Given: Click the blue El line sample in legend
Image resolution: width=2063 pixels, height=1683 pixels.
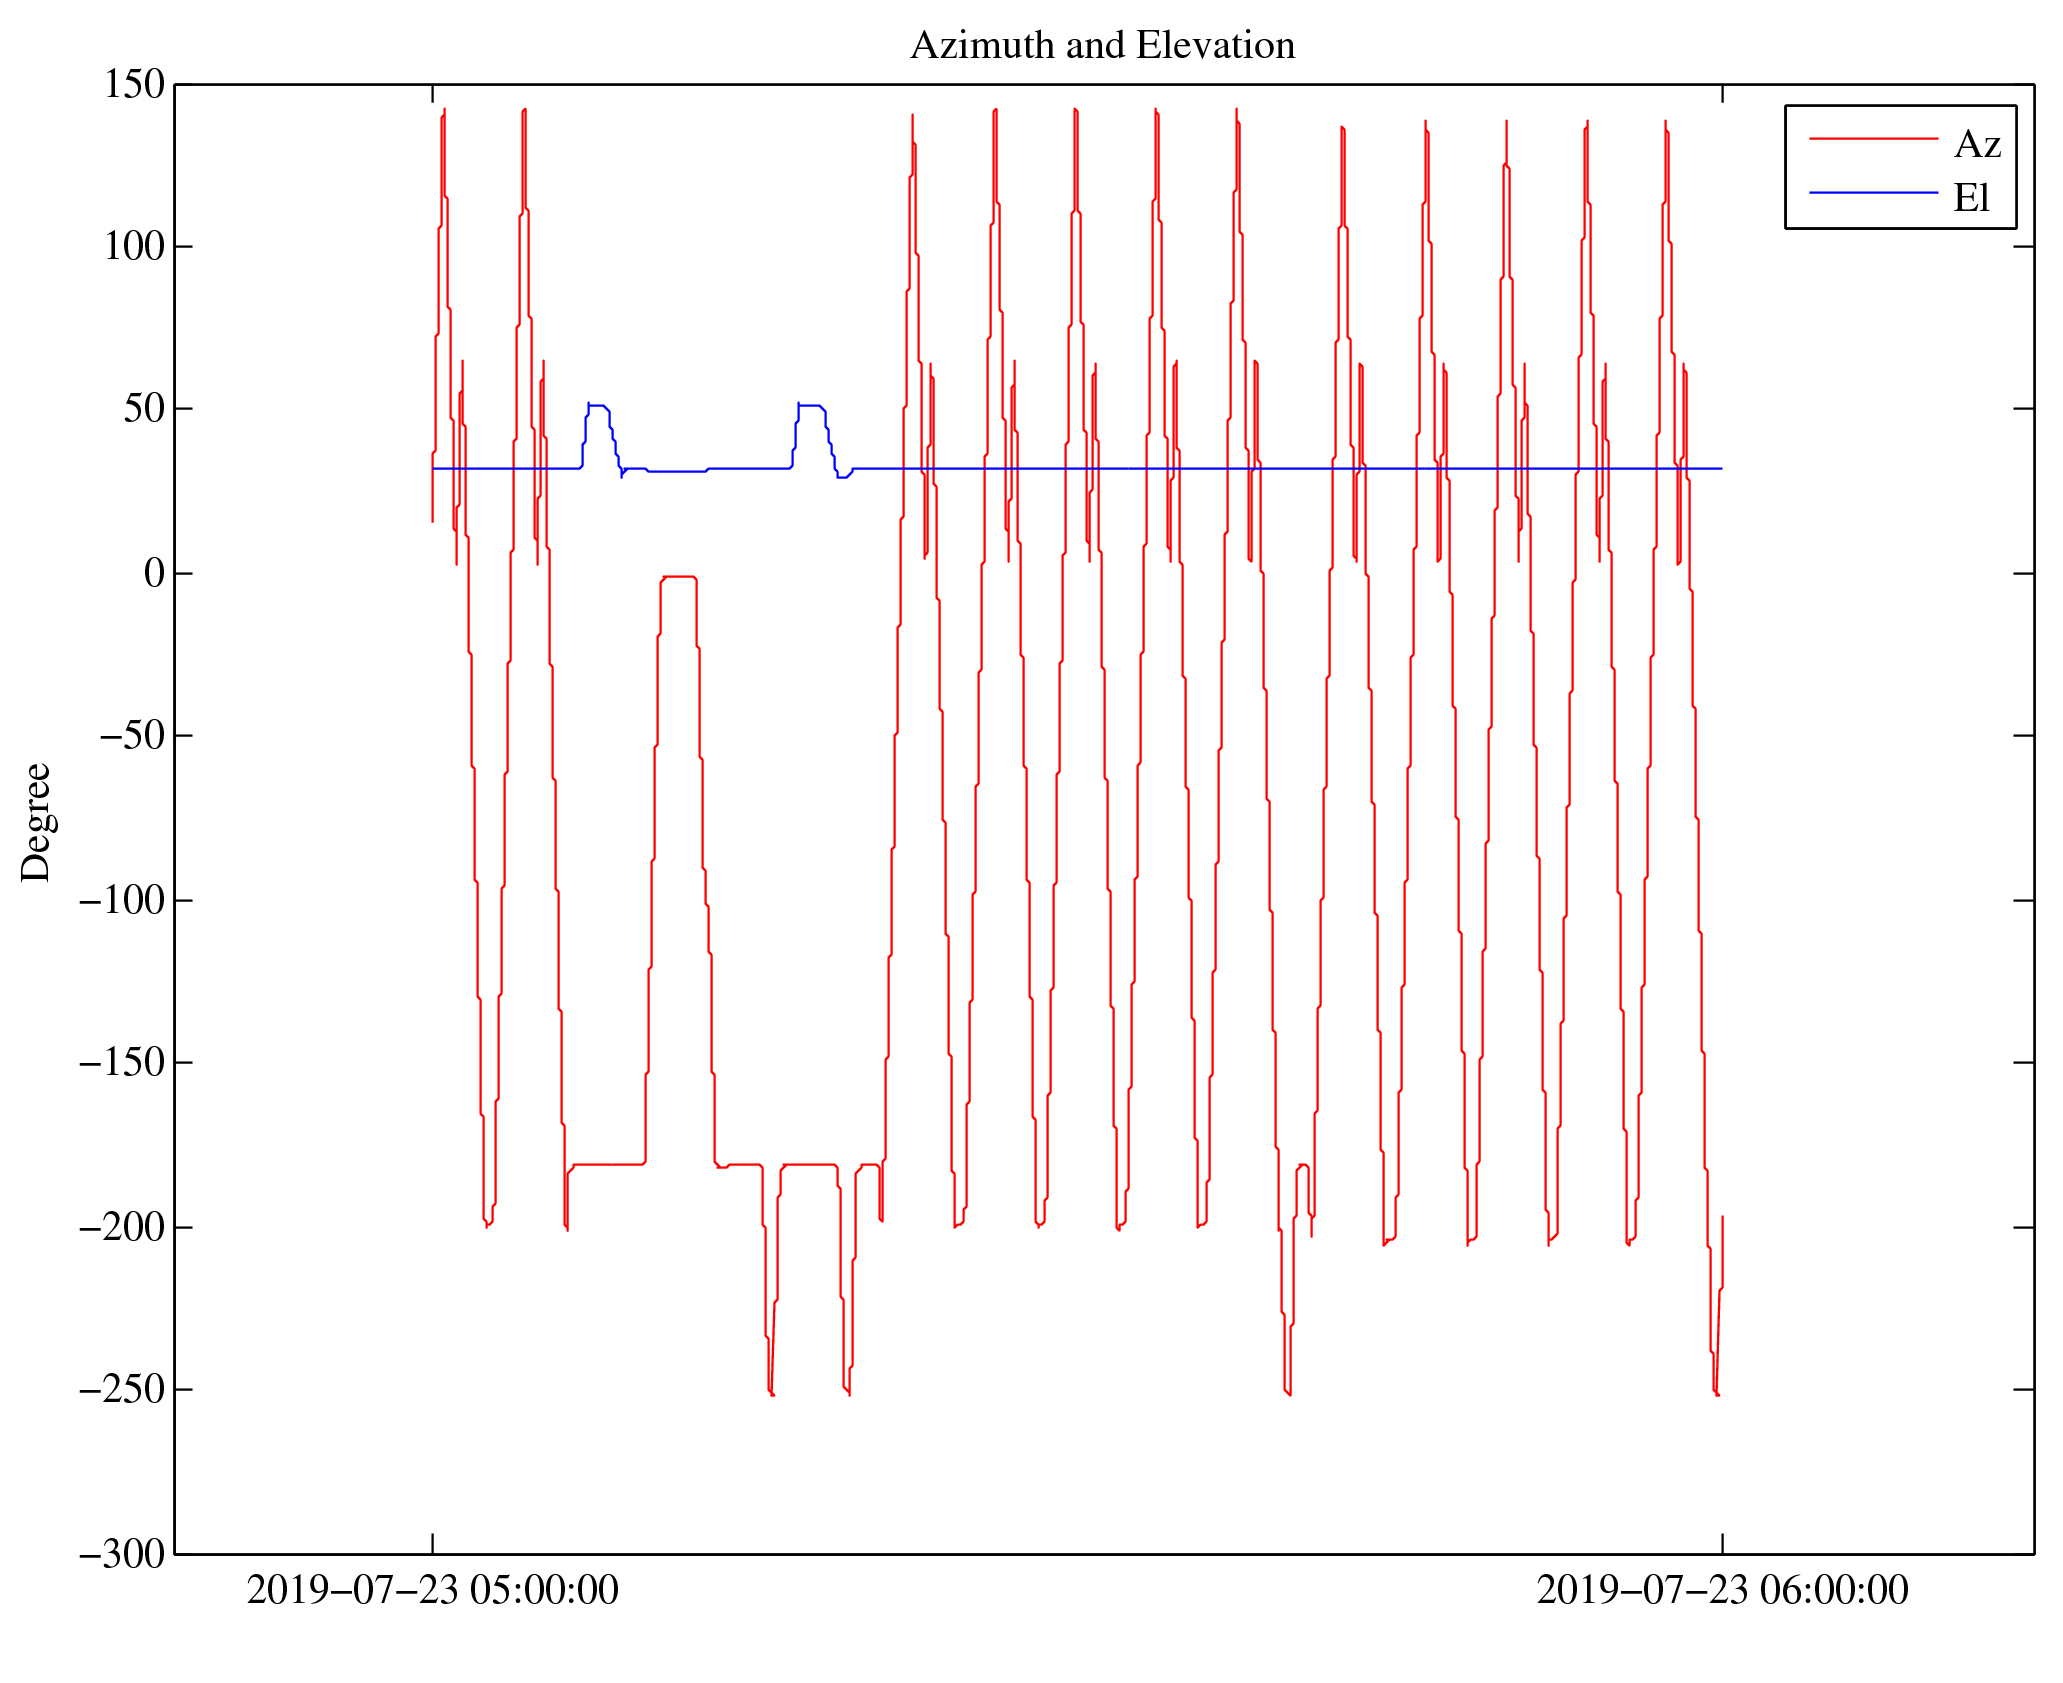Looking at the screenshot, I should pos(1873,192).
